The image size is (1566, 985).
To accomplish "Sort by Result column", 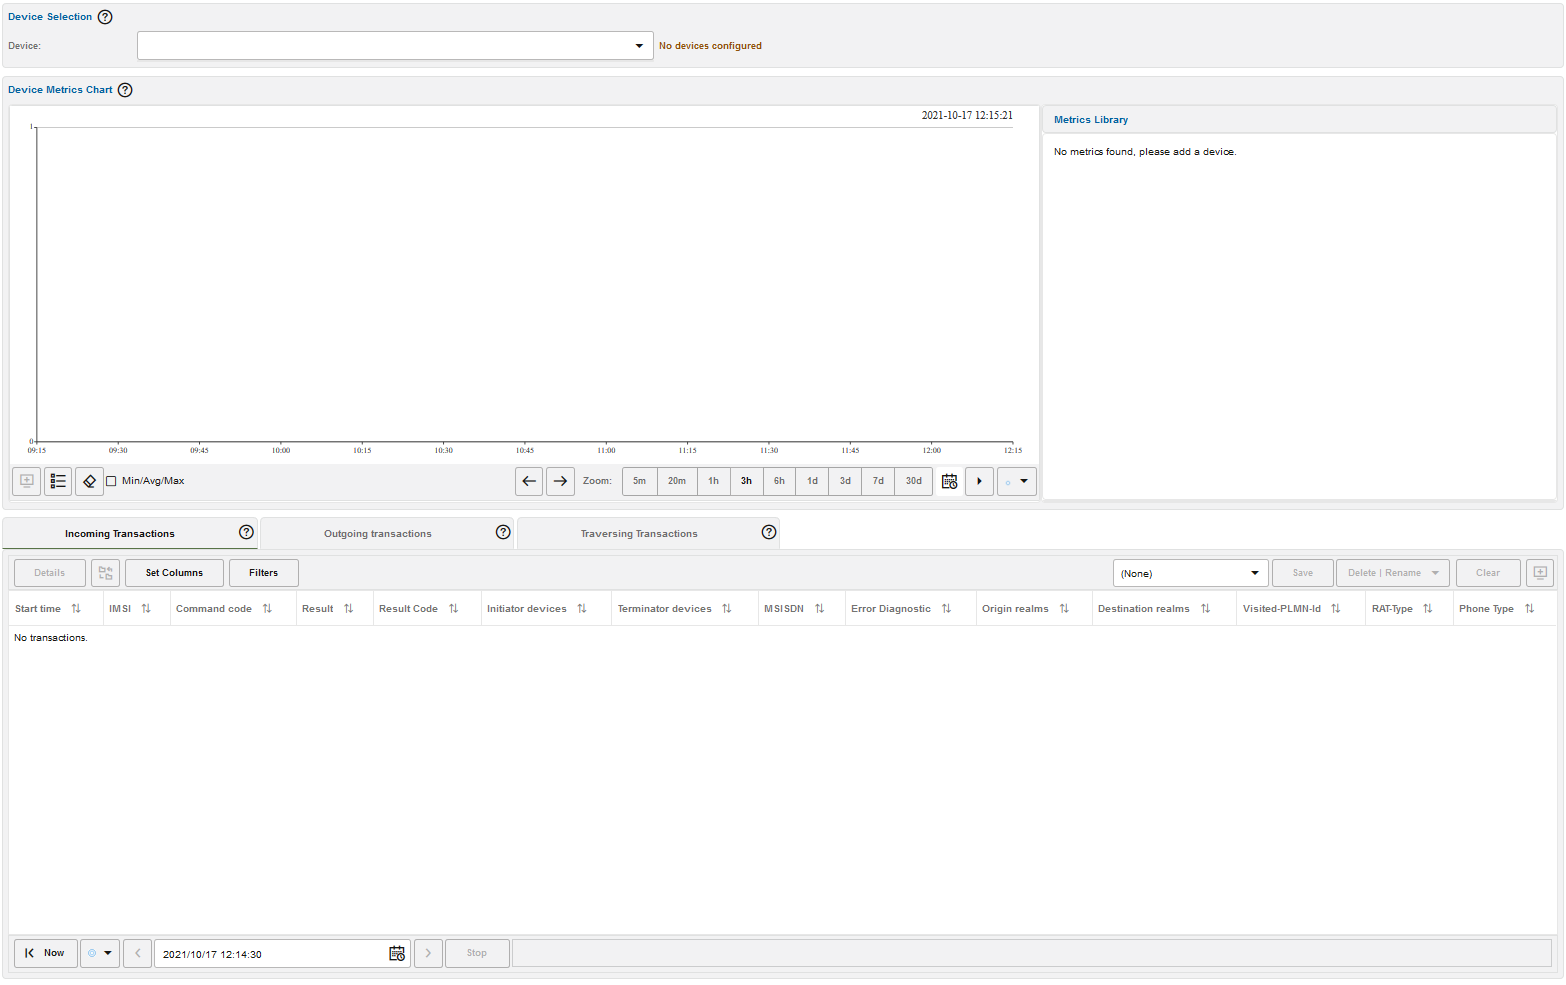I will point(349,609).
